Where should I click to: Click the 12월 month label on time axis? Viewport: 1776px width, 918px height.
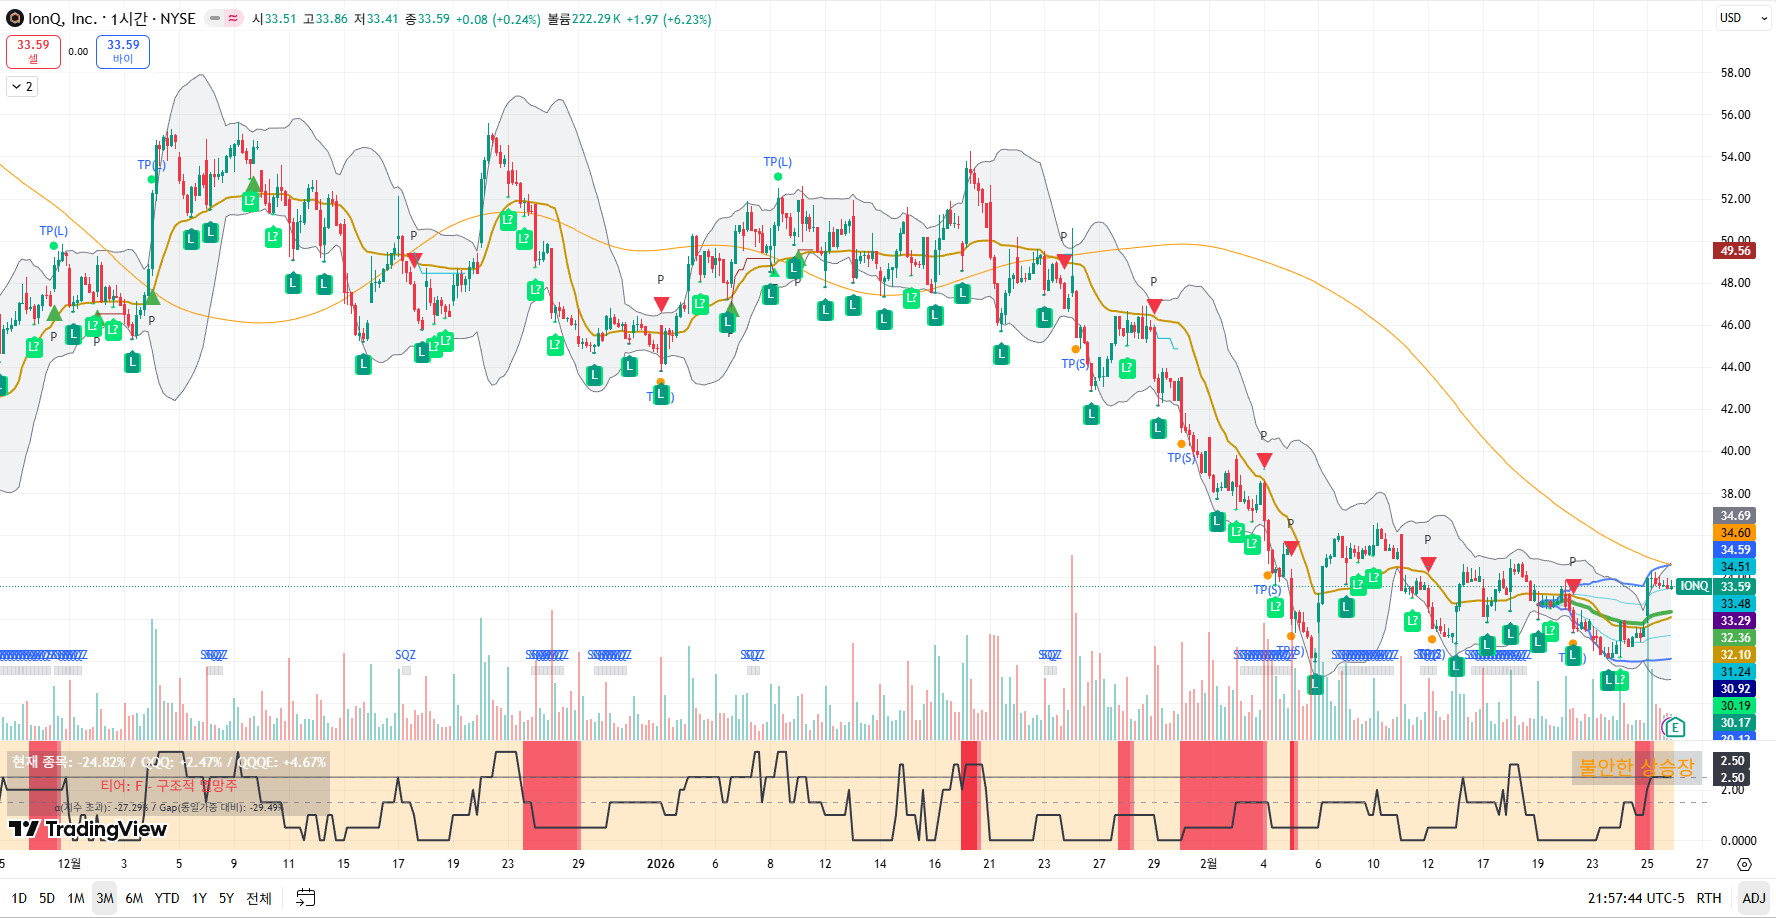(x=69, y=864)
